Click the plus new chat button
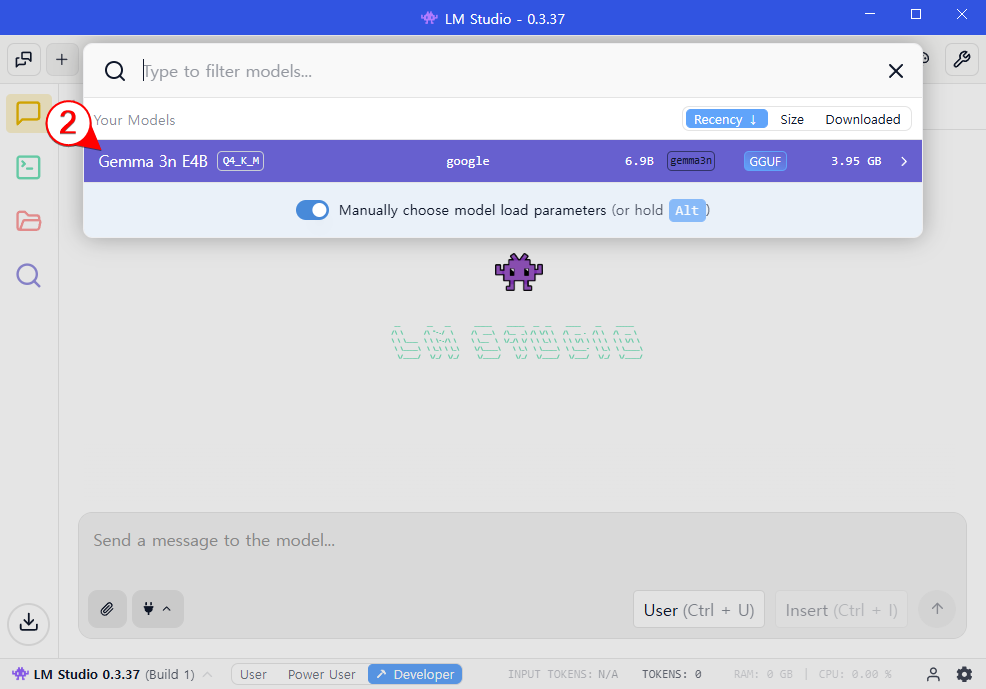The height and width of the screenshot is (689, 986). click(61, 59)
